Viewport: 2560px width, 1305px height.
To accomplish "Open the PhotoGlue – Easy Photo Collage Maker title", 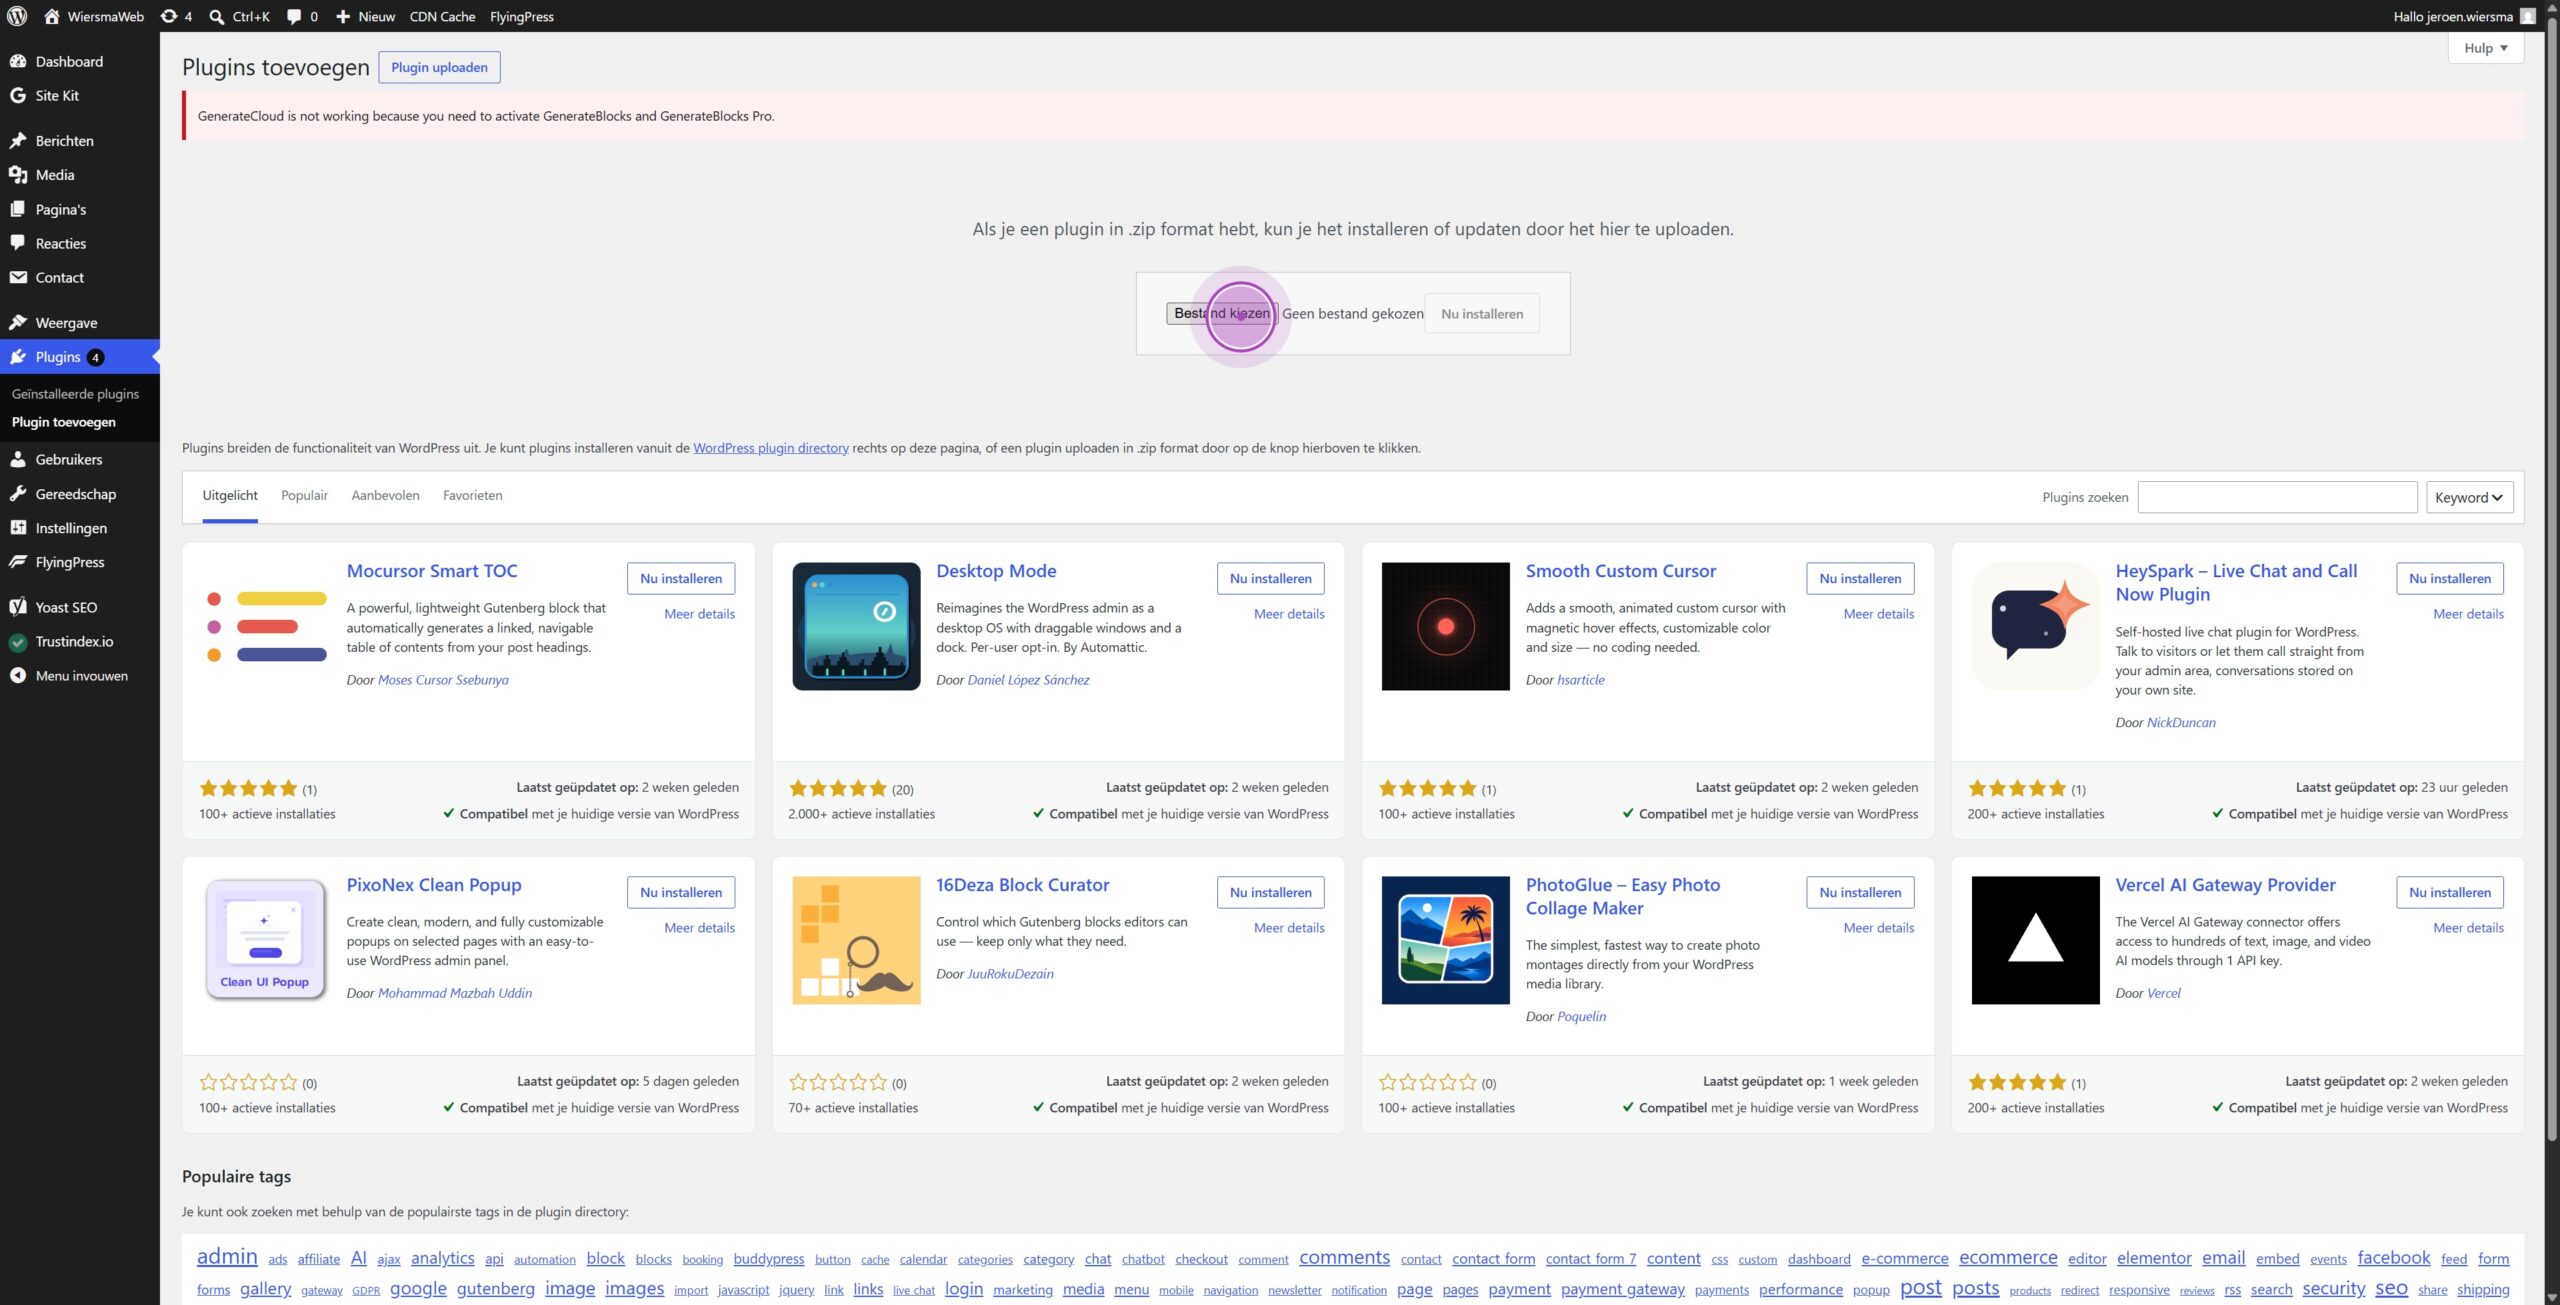I will tap(1622, 896).
